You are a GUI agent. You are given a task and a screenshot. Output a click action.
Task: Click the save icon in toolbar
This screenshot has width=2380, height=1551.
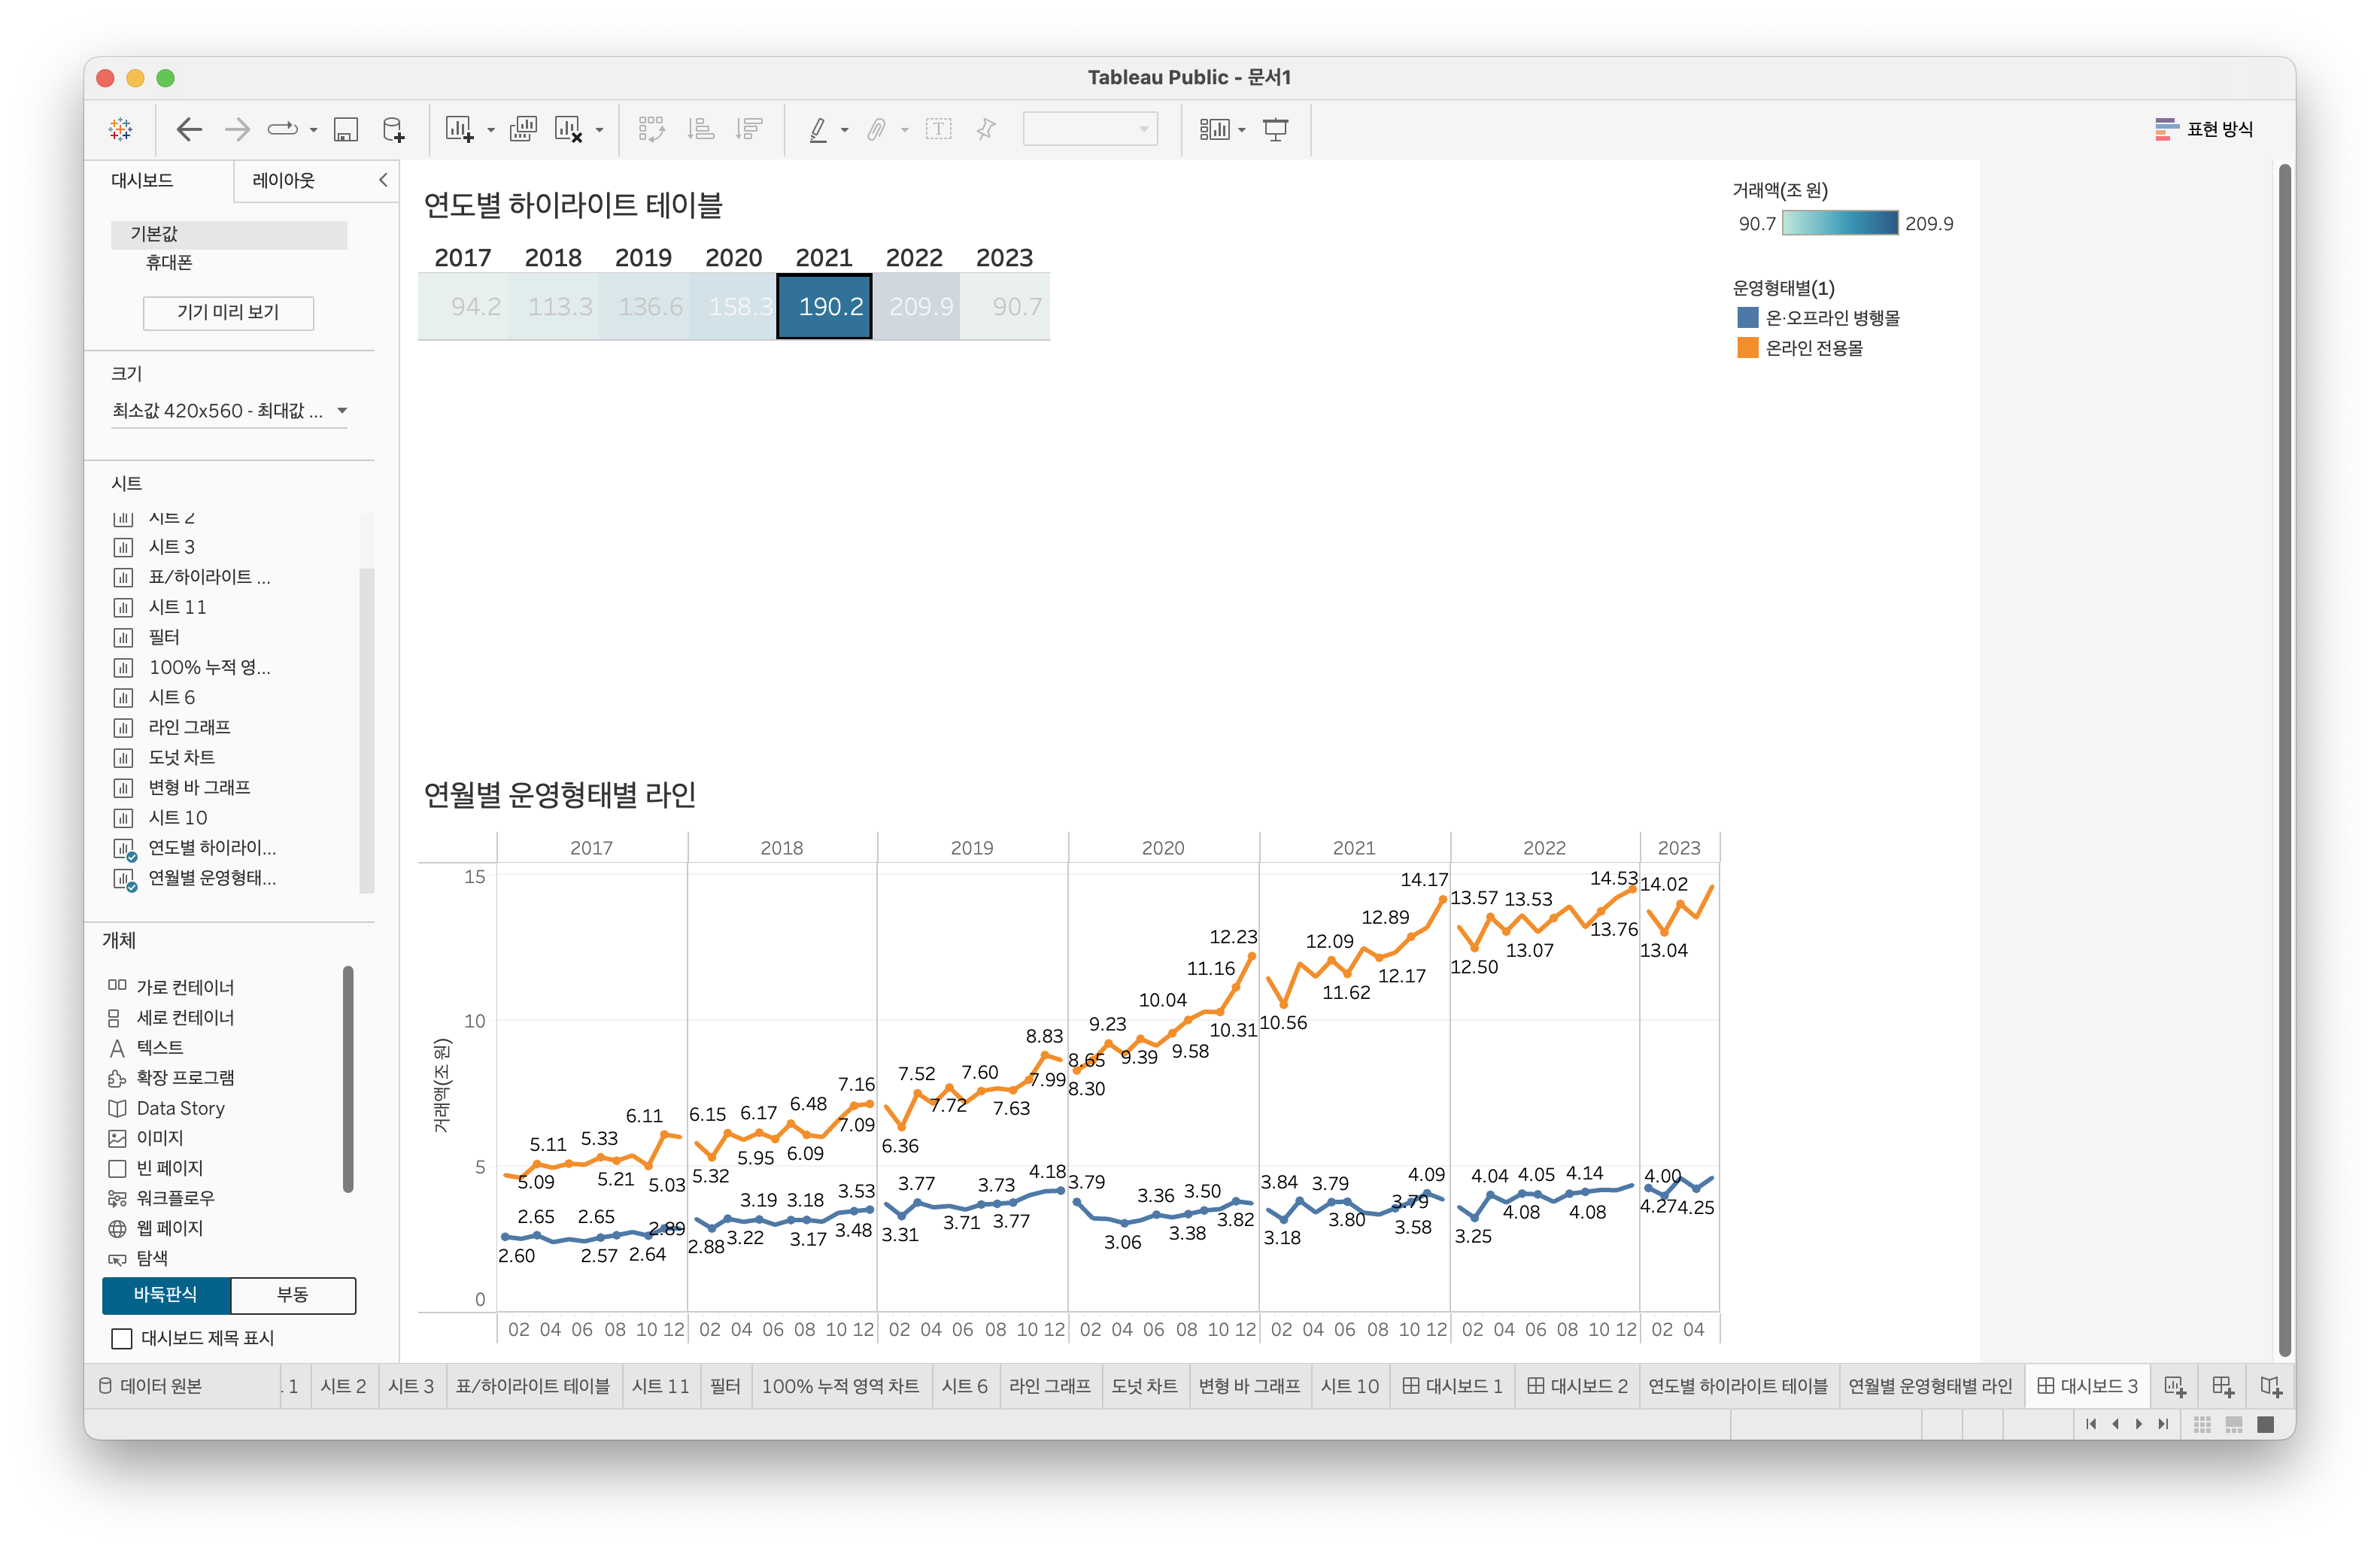pos(346,129)
